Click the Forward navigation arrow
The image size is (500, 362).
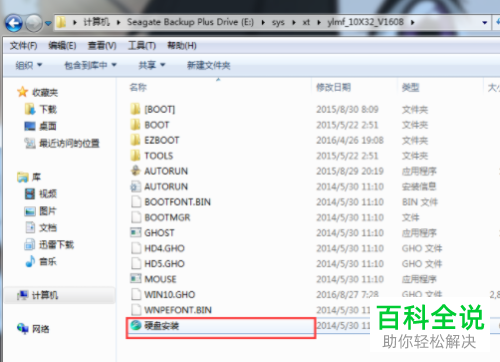[x=34, y=23]
